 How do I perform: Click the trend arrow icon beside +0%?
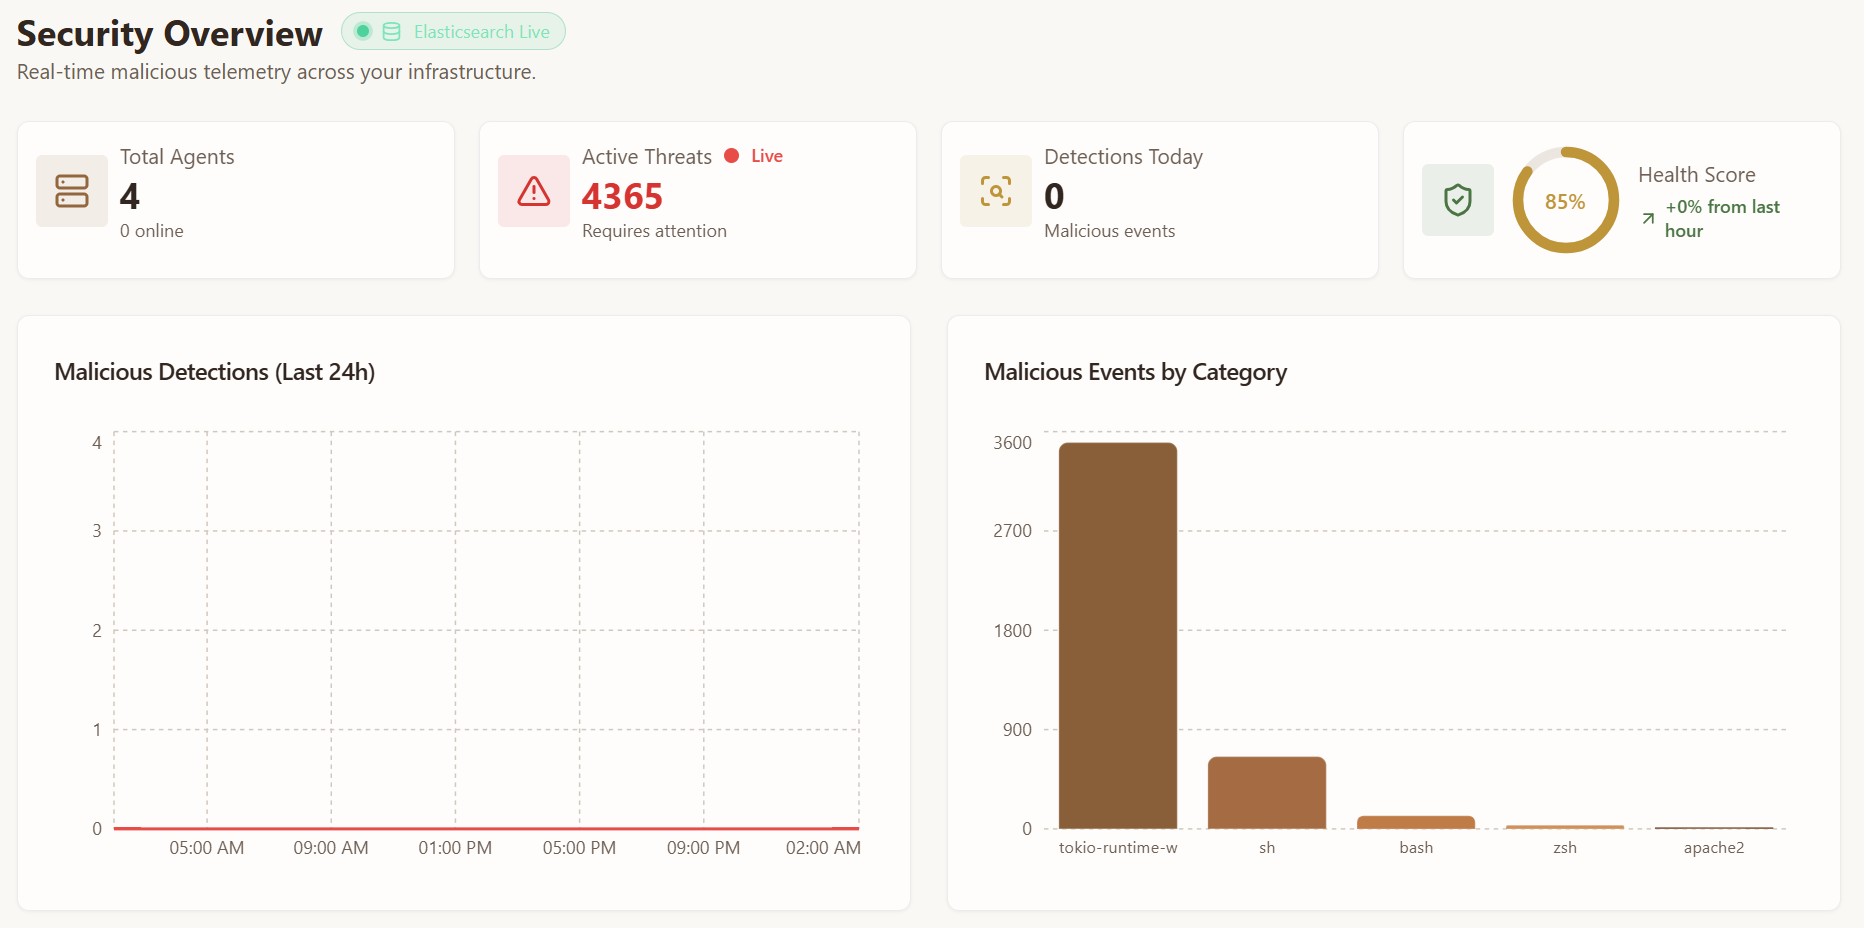pos(1648,219)
